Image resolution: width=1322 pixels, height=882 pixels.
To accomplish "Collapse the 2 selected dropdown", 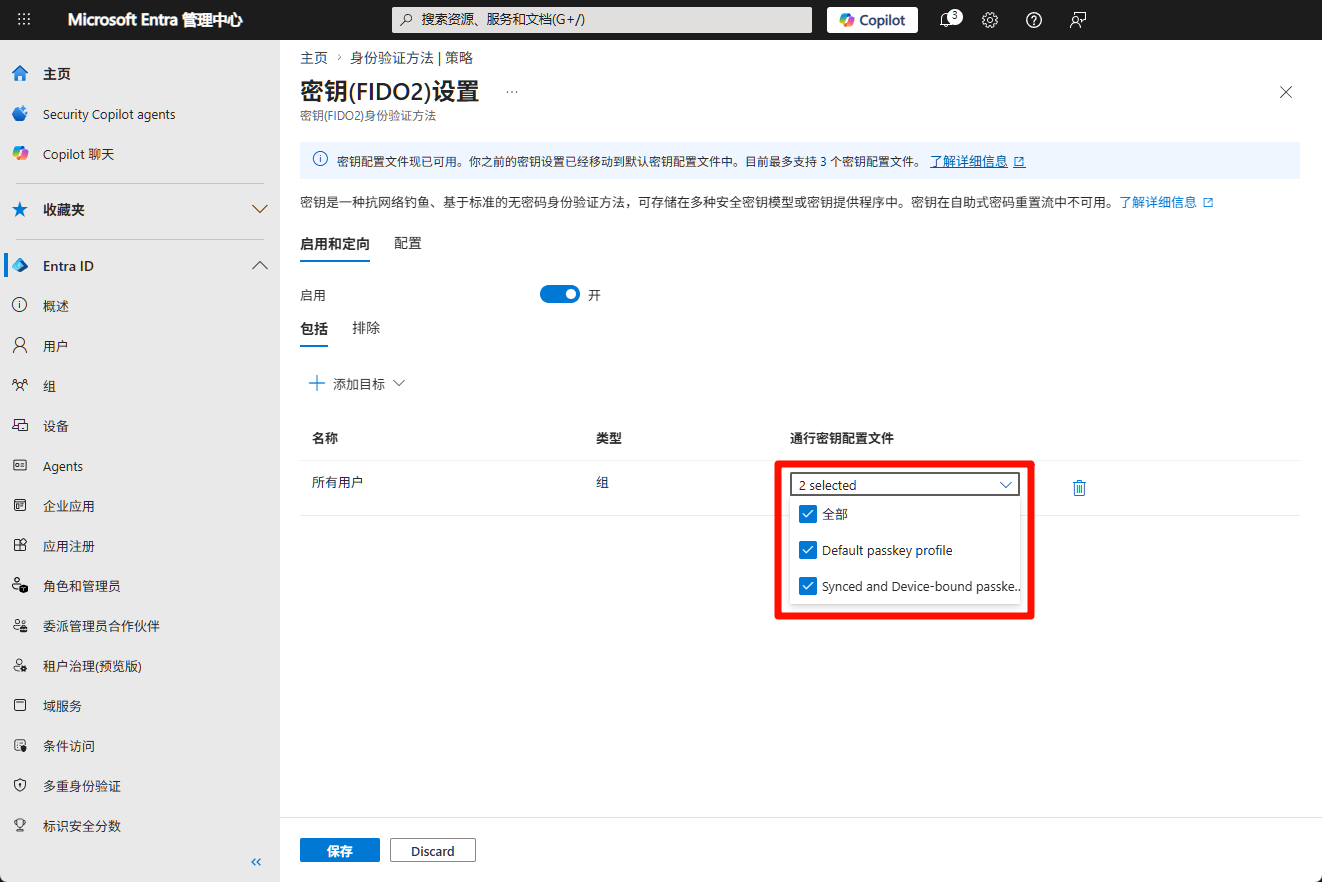I will (x=904, y=485).
